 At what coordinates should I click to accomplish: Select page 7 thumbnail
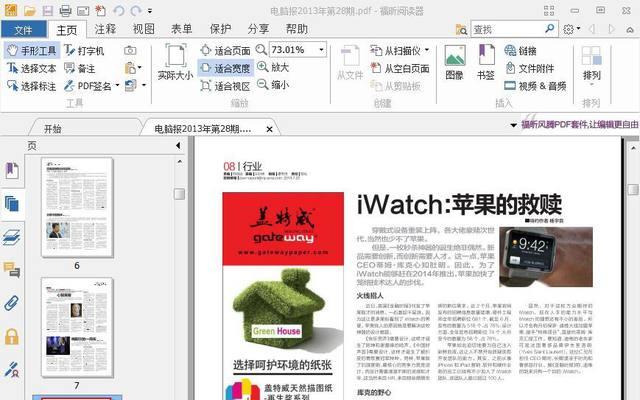tap(77, 327)
